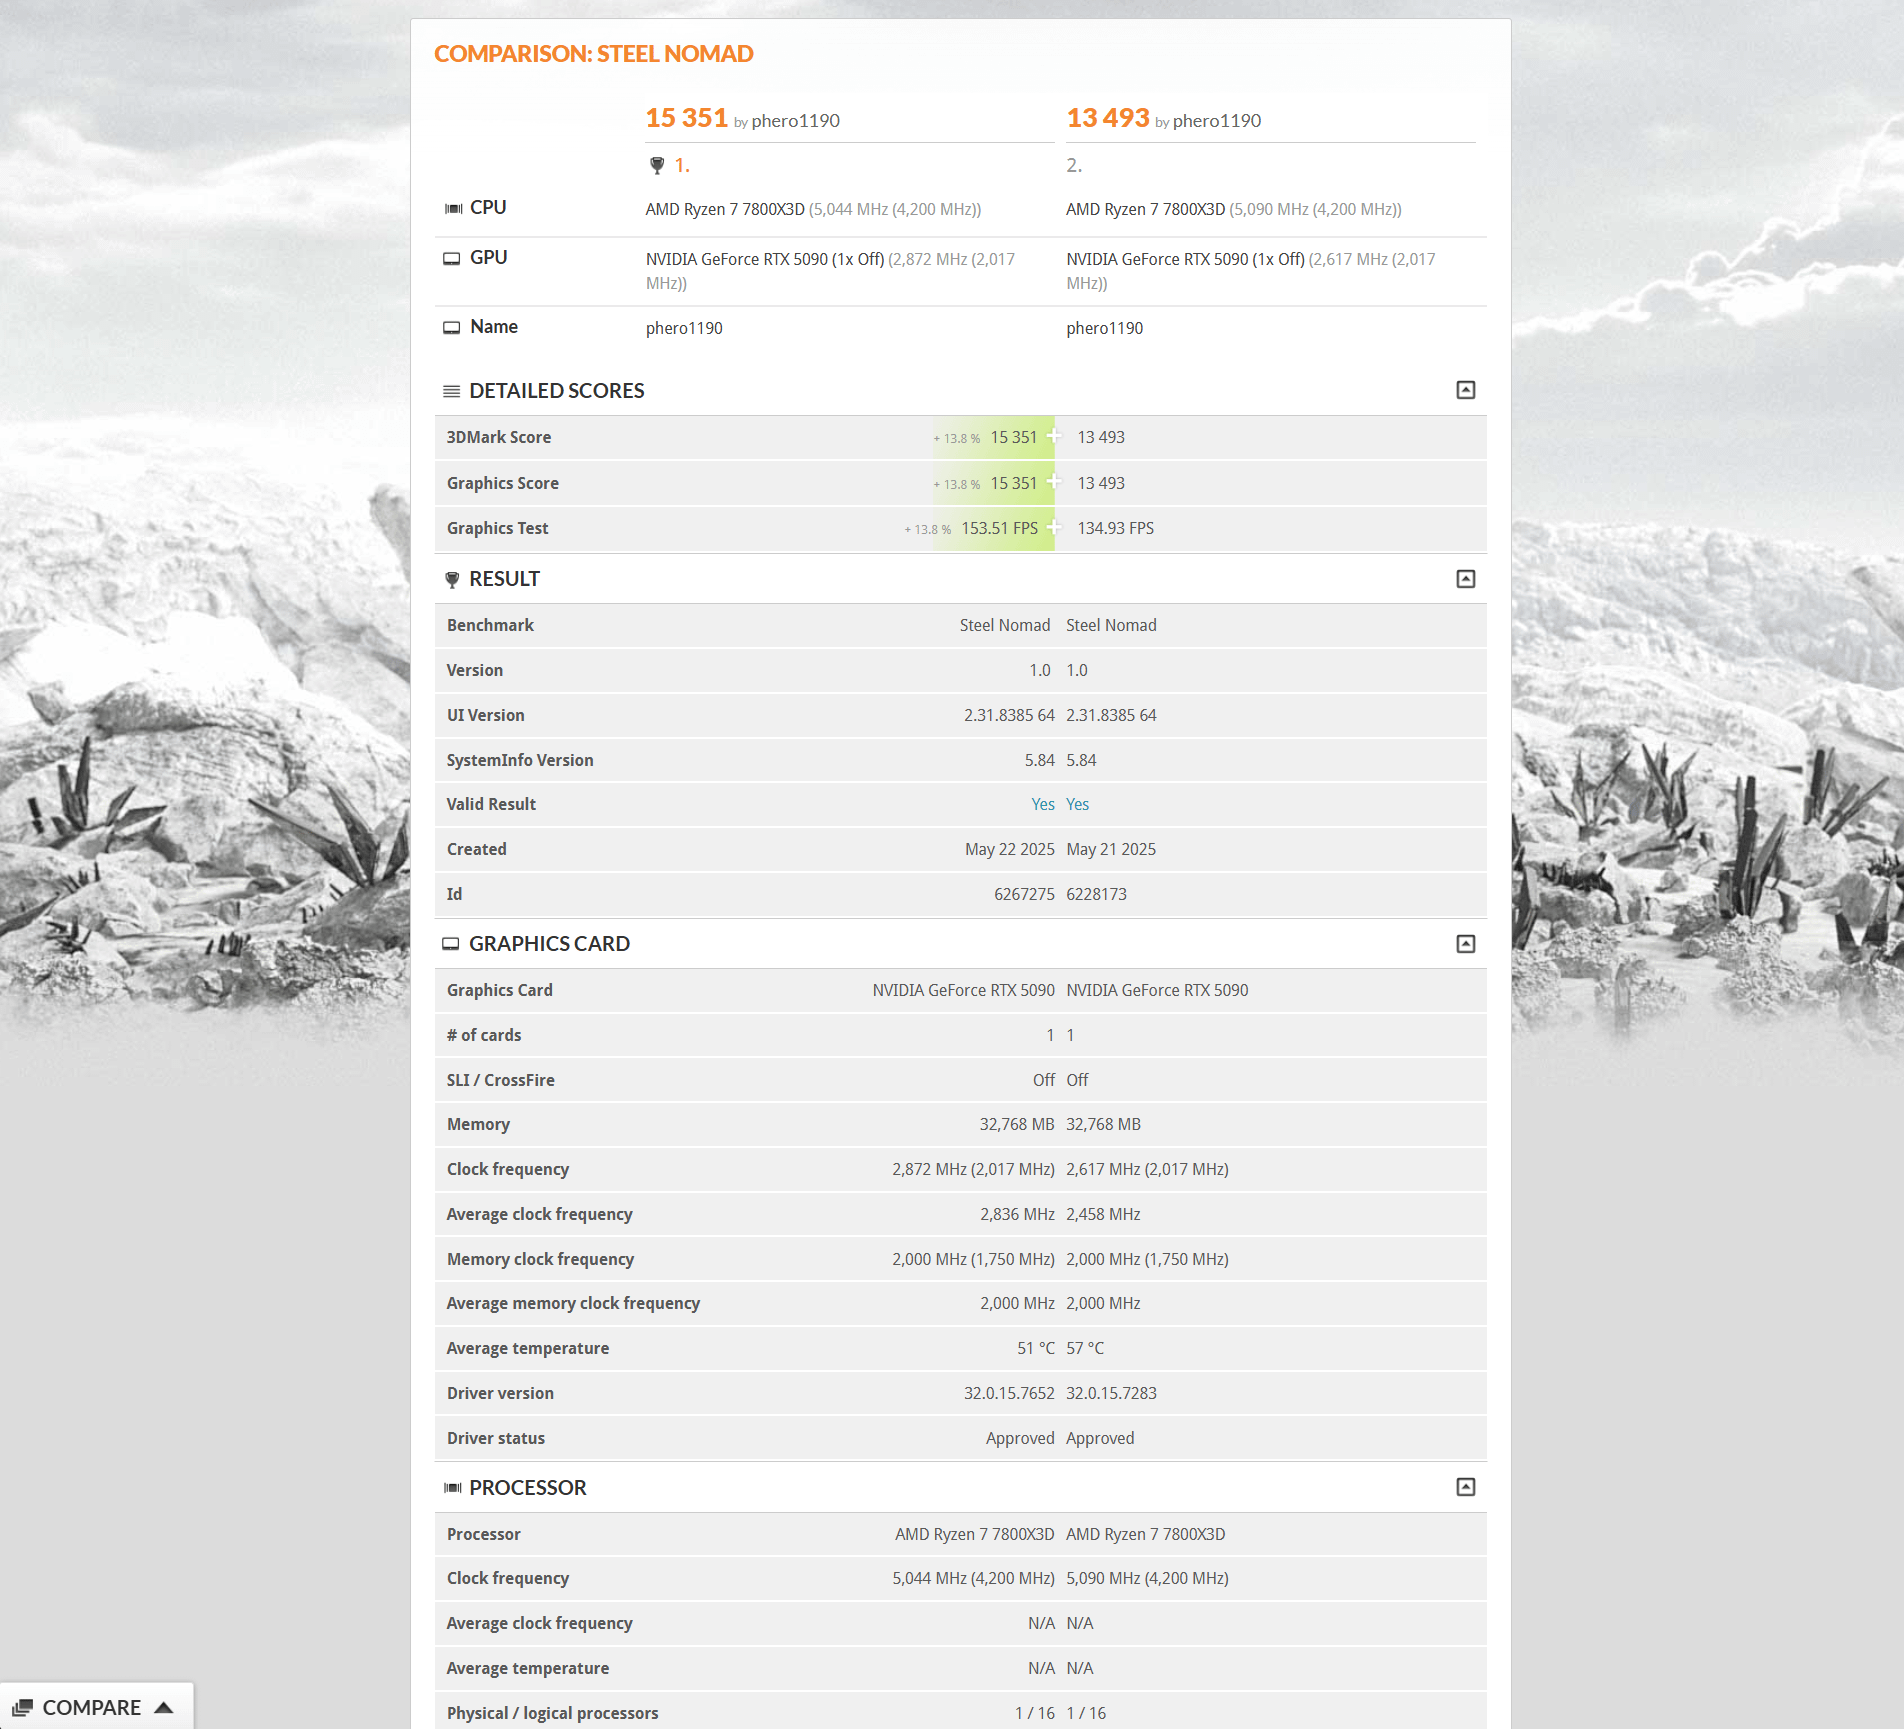Screen dimensions: 1904x1729
Task: Click the Graphics Card section icon
Action: [451, 944]
